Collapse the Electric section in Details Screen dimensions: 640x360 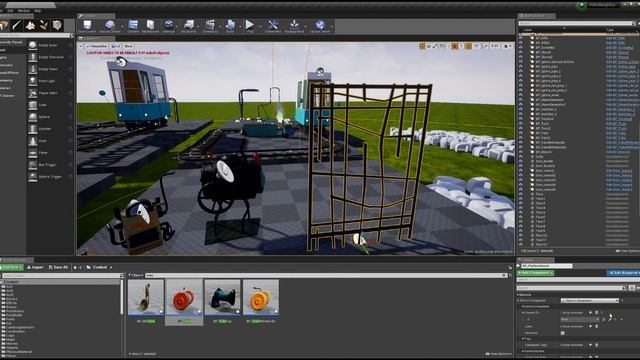(x=518, y=295)
